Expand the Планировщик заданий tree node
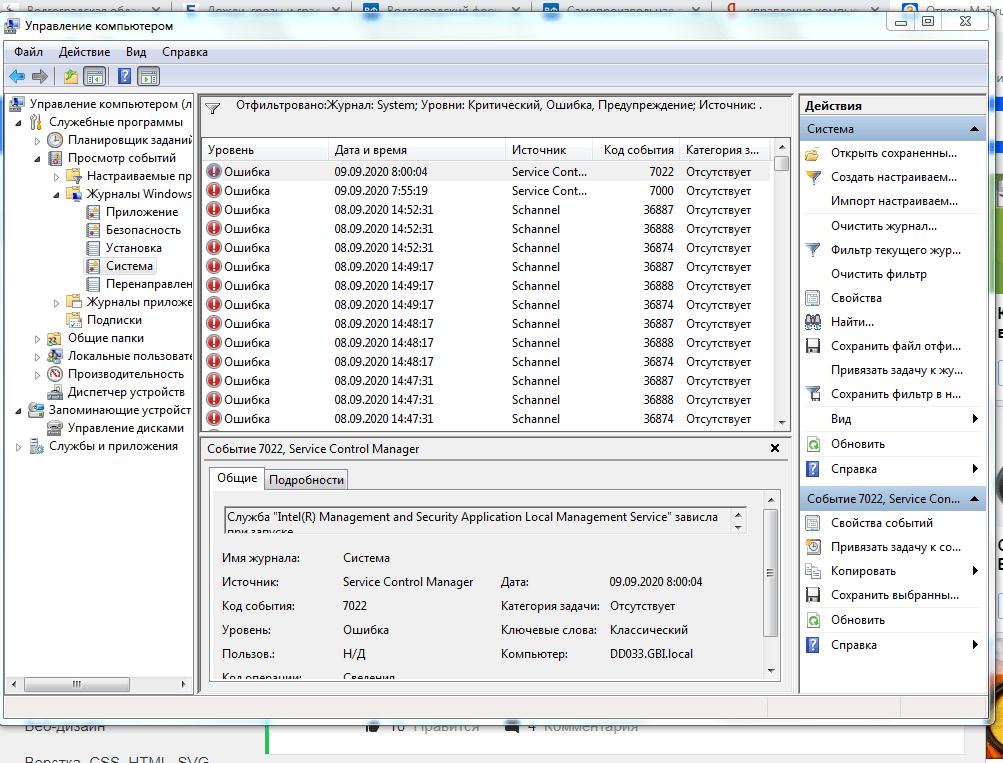The width and height of the screenshot is (1003, 763). [x=39, y=140]
